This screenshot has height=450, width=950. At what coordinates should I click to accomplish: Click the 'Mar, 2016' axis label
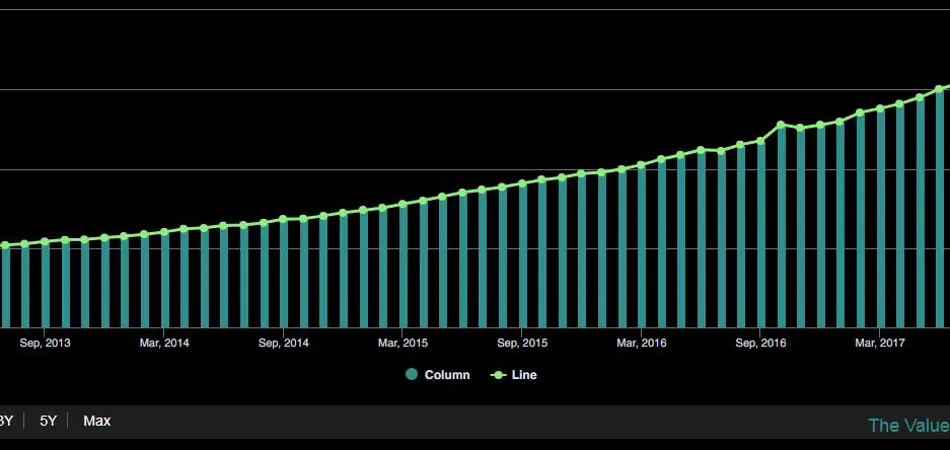click(x=641, y=343)
